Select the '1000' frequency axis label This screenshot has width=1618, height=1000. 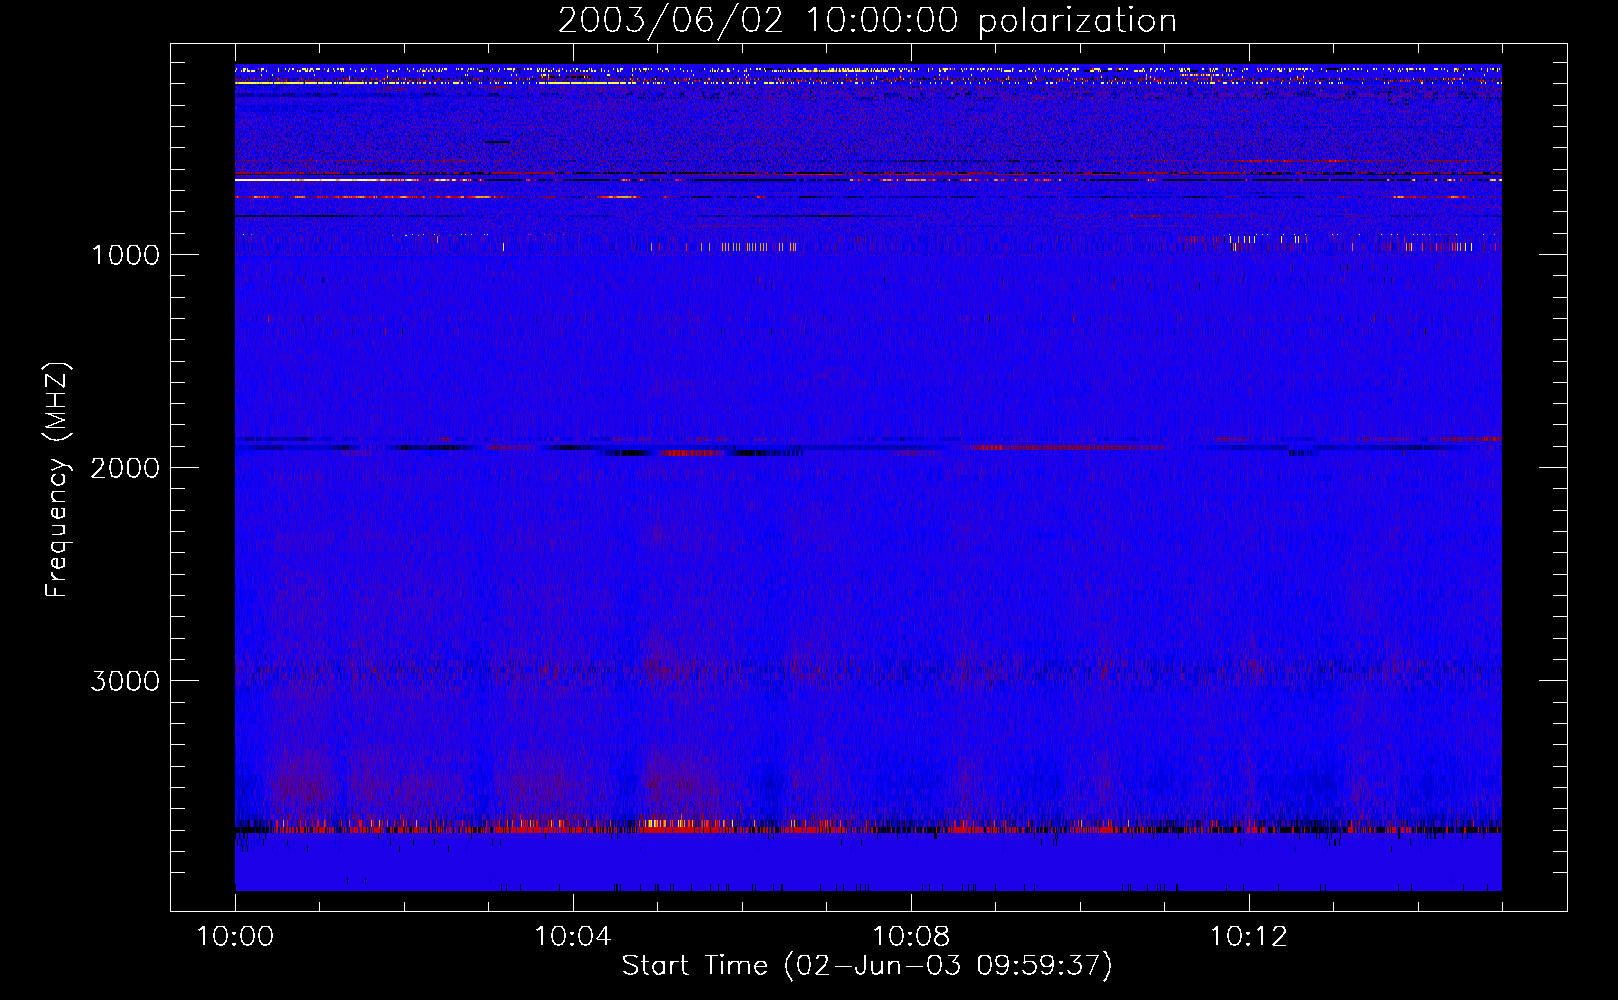[125, 255]
